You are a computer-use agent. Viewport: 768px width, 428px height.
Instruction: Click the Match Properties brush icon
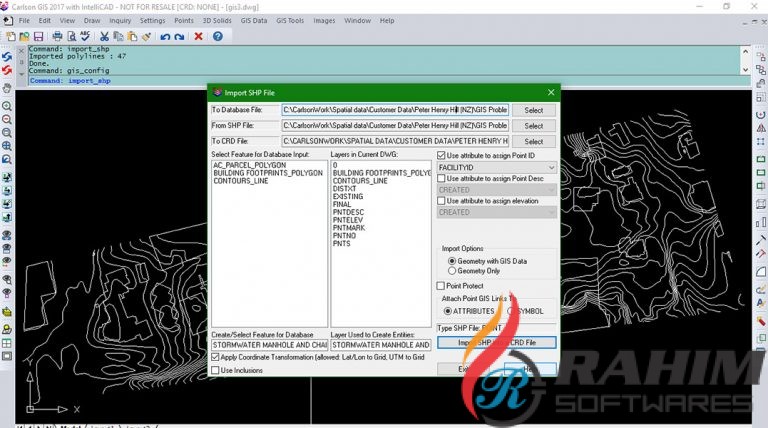point(146,36)
